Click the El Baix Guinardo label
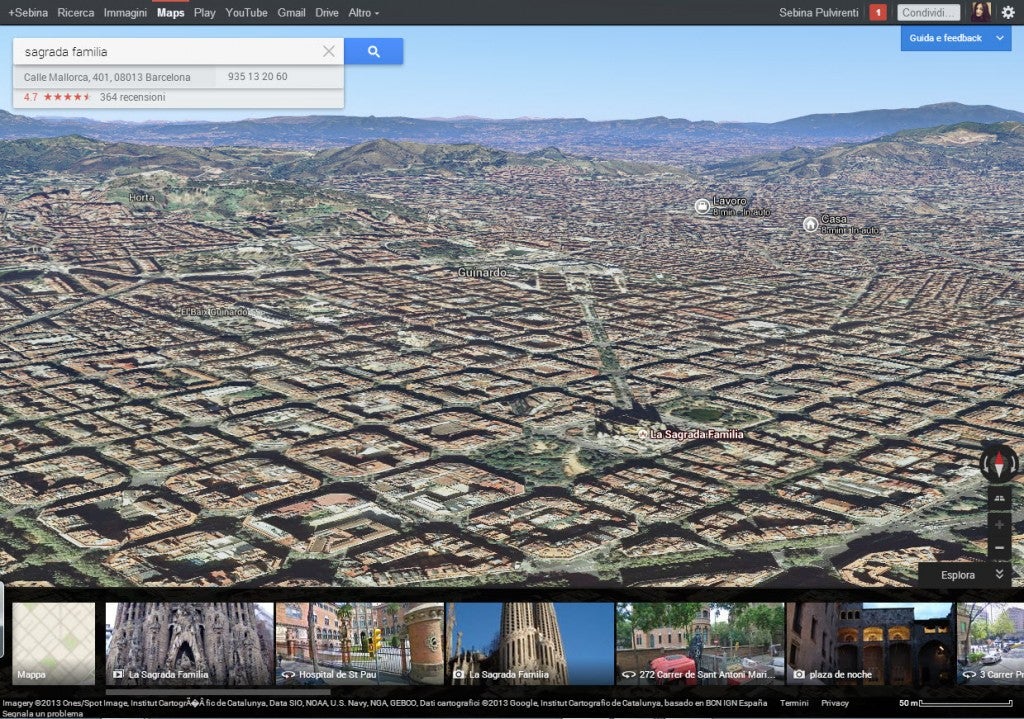 pos(215,312)
